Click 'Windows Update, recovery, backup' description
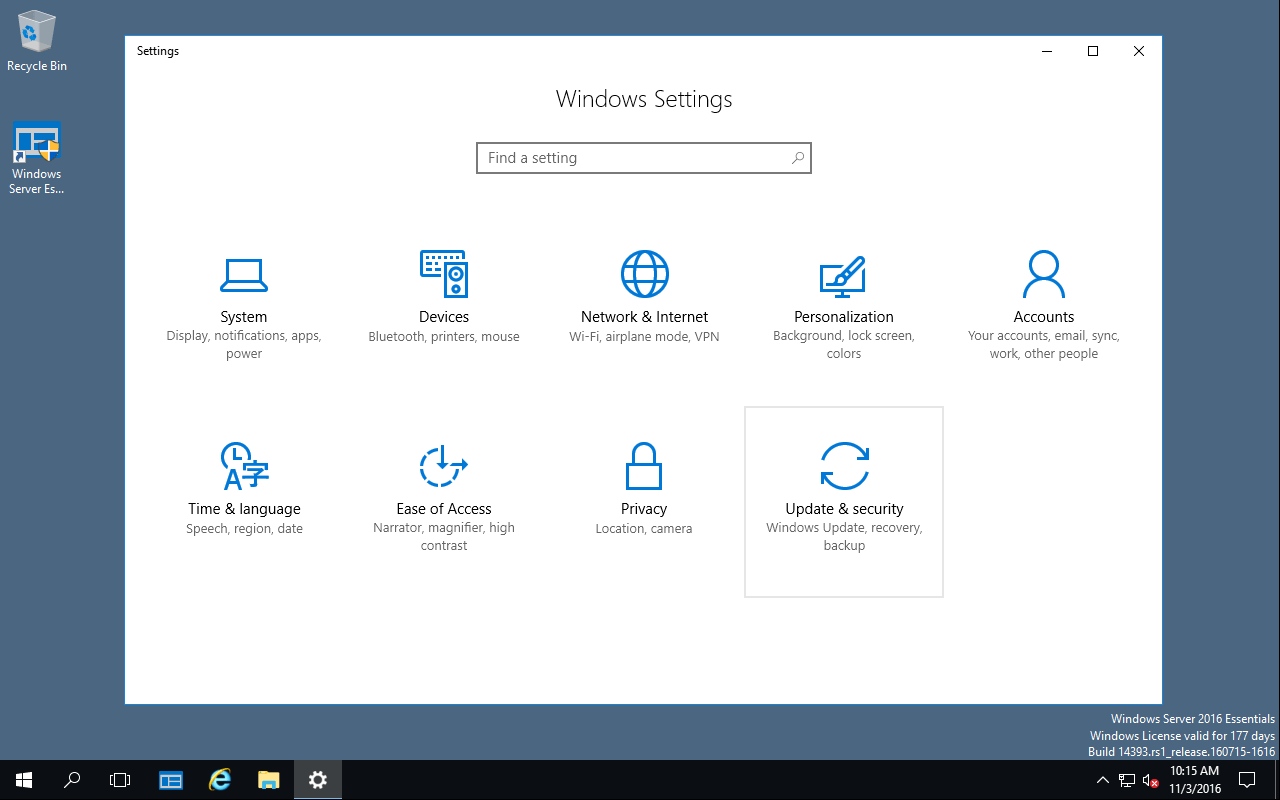This screenshot has height=800, width=1280. [844, 537]
